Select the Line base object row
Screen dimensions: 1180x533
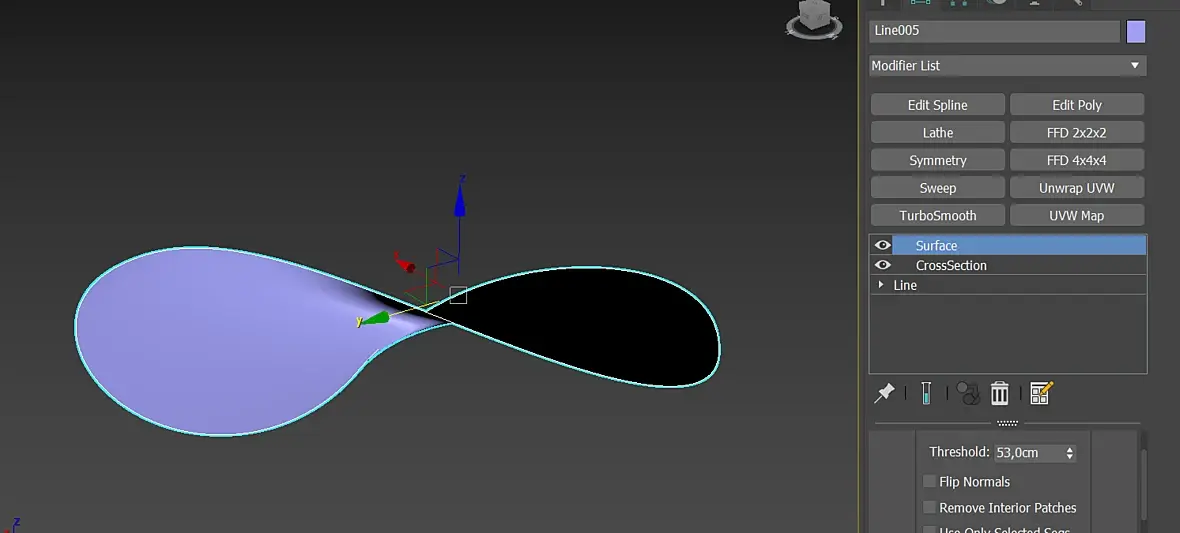tap(1008, 285)
